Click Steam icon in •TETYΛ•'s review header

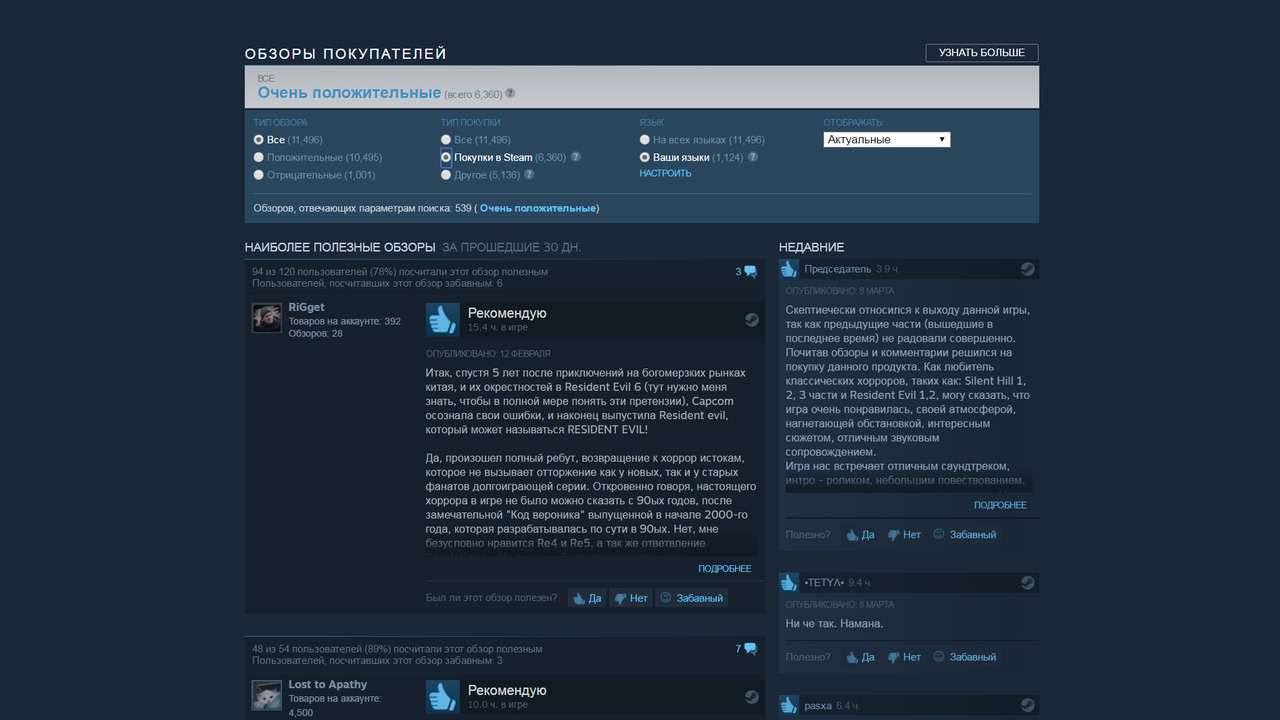(1027, 582)
